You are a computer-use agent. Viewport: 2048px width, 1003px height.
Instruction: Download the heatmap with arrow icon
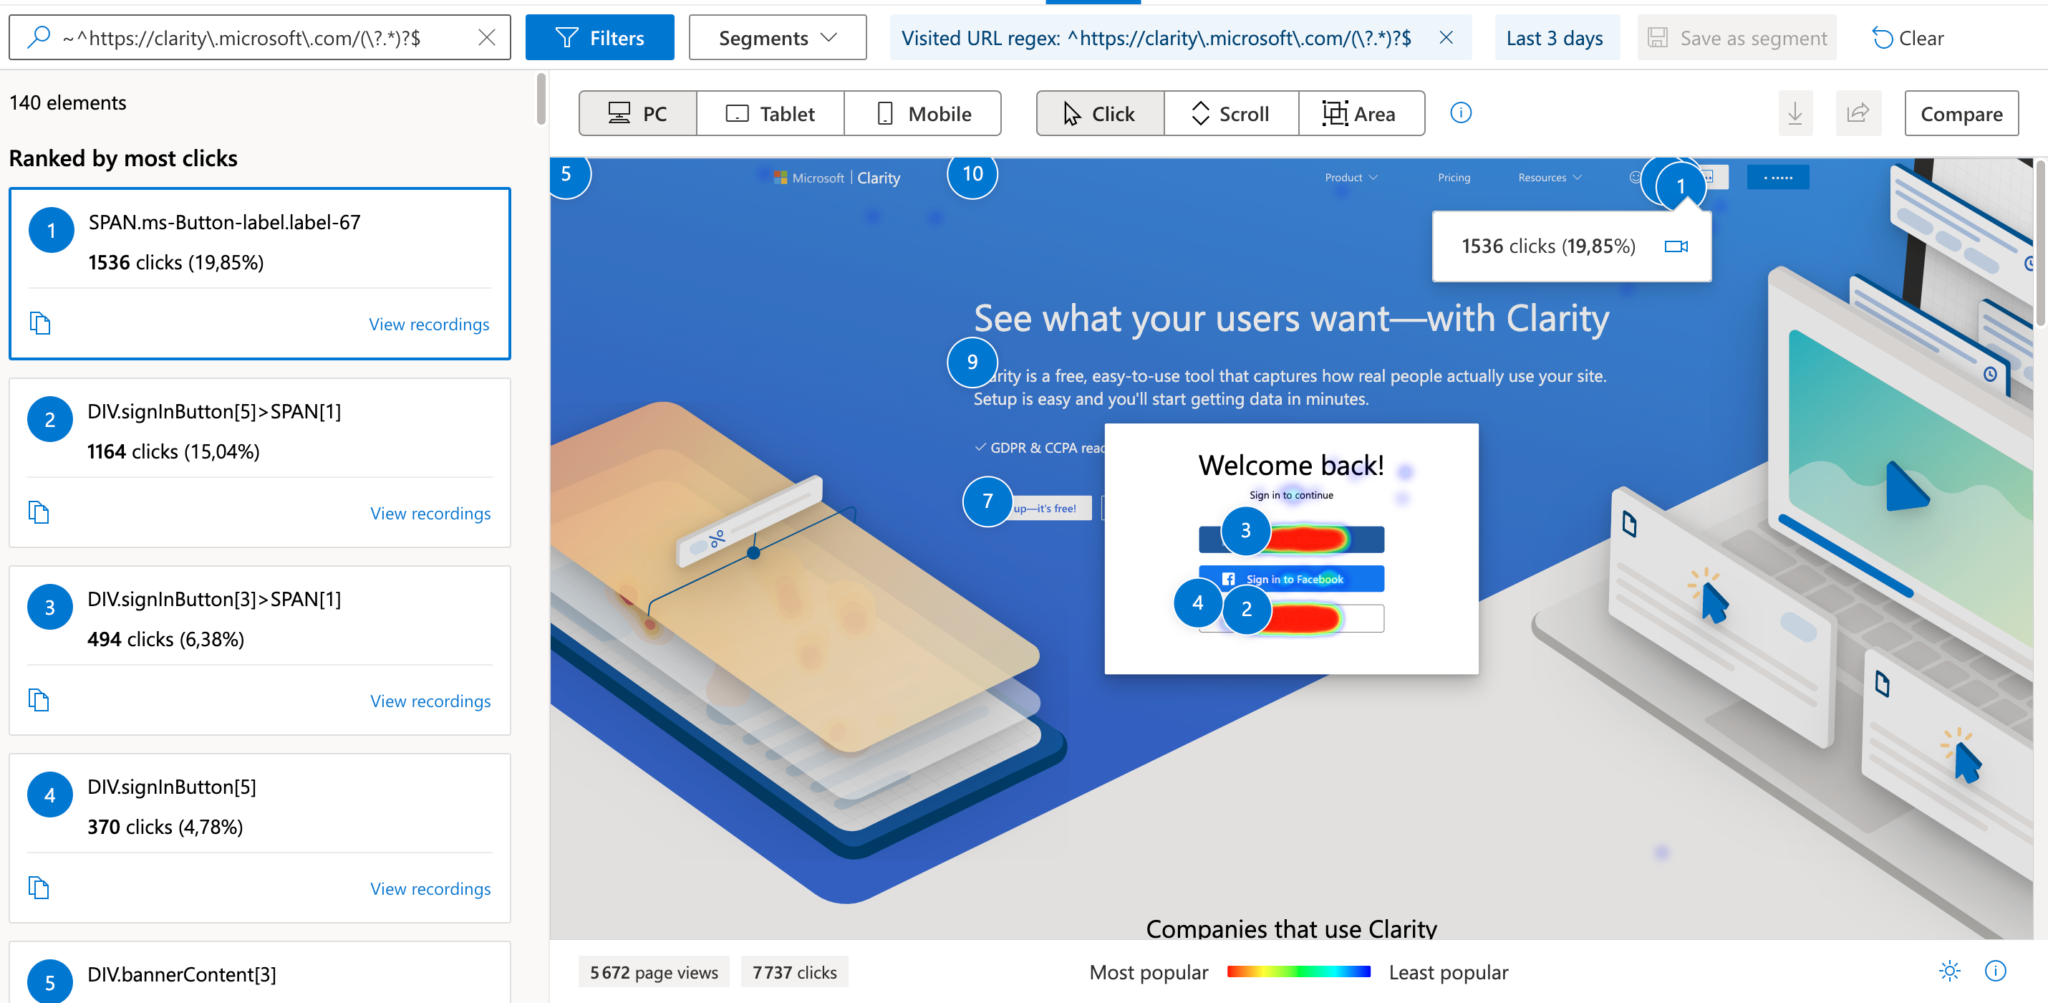click(x=1796, y=113)
